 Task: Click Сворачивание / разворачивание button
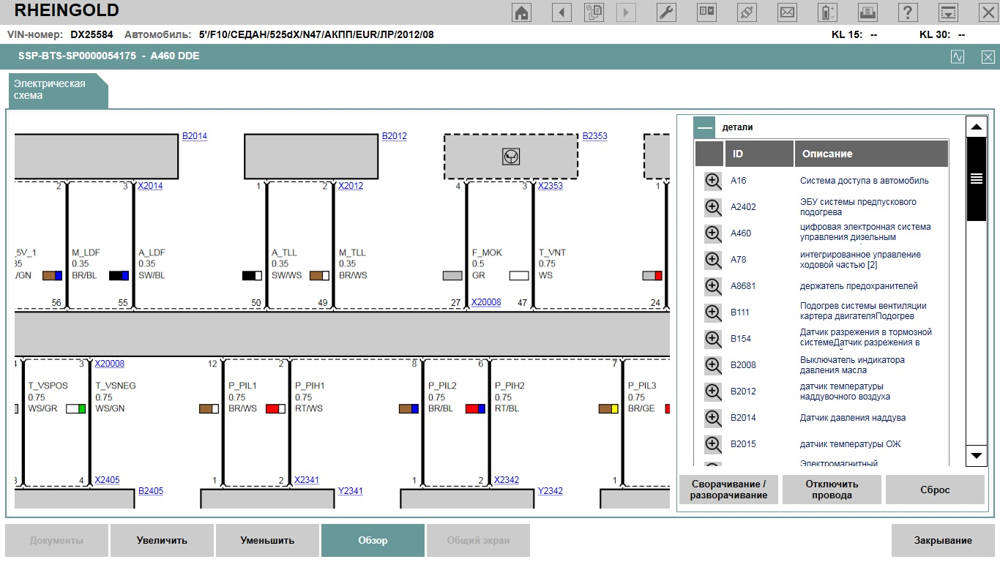[727, 489]
